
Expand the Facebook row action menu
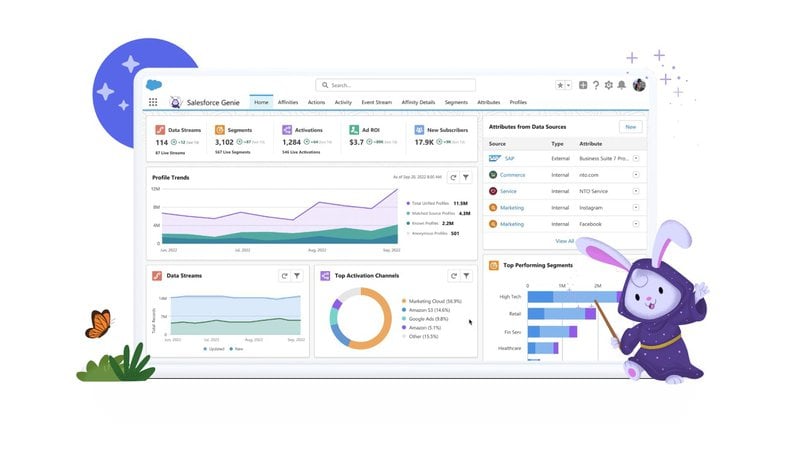(636, 224)
